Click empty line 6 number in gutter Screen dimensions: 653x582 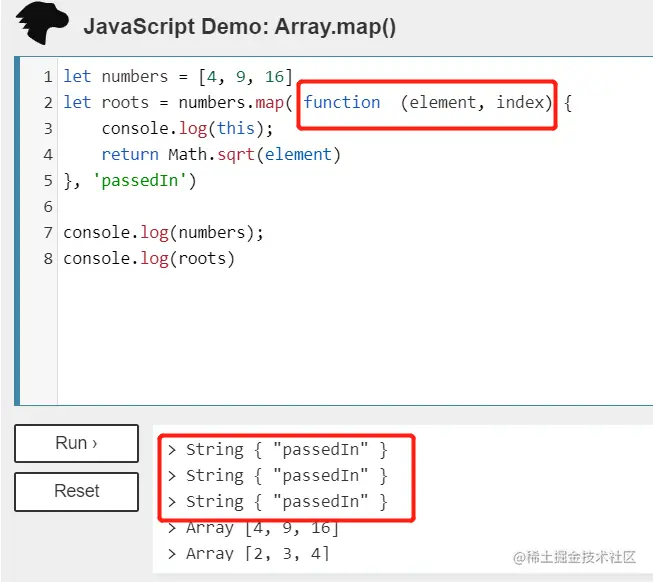tap(48, 207)
